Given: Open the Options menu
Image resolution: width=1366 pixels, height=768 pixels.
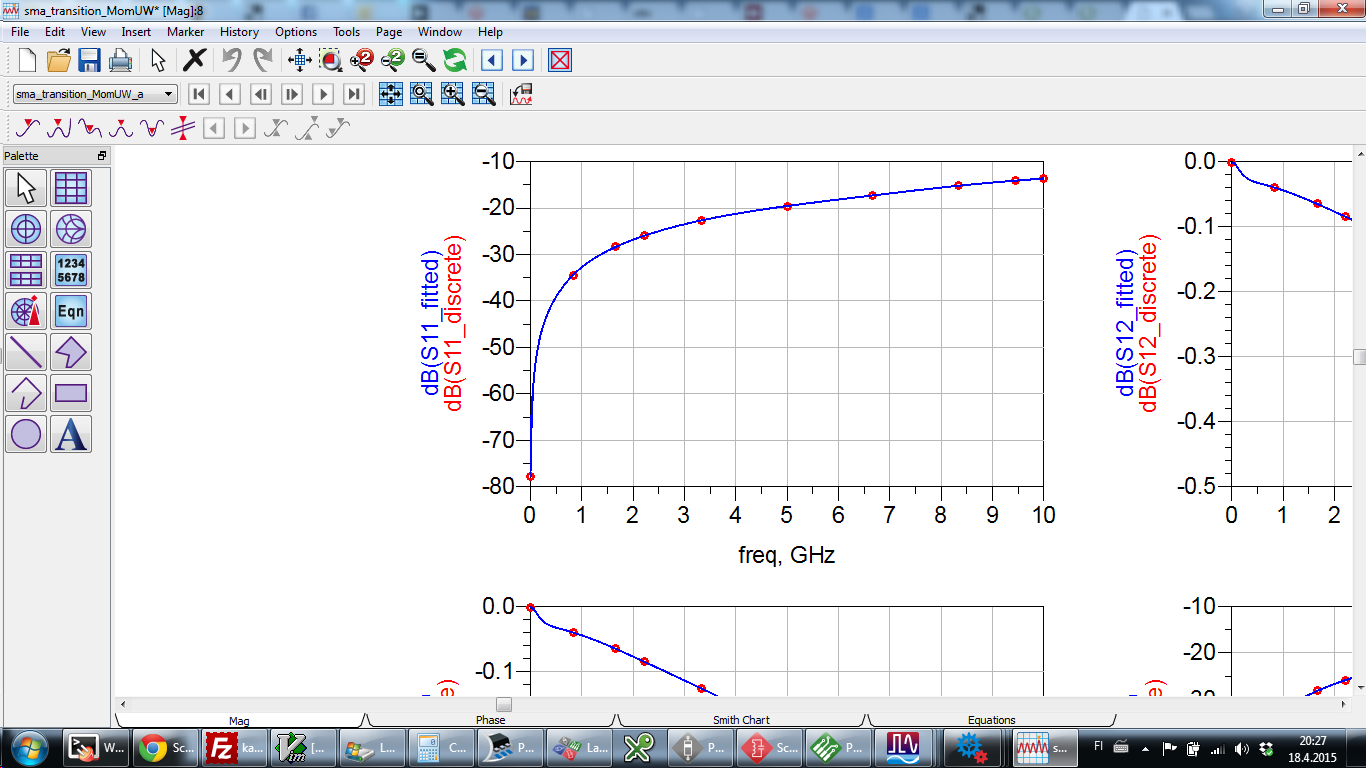Looking at the screenshot, I should [296, 32].
